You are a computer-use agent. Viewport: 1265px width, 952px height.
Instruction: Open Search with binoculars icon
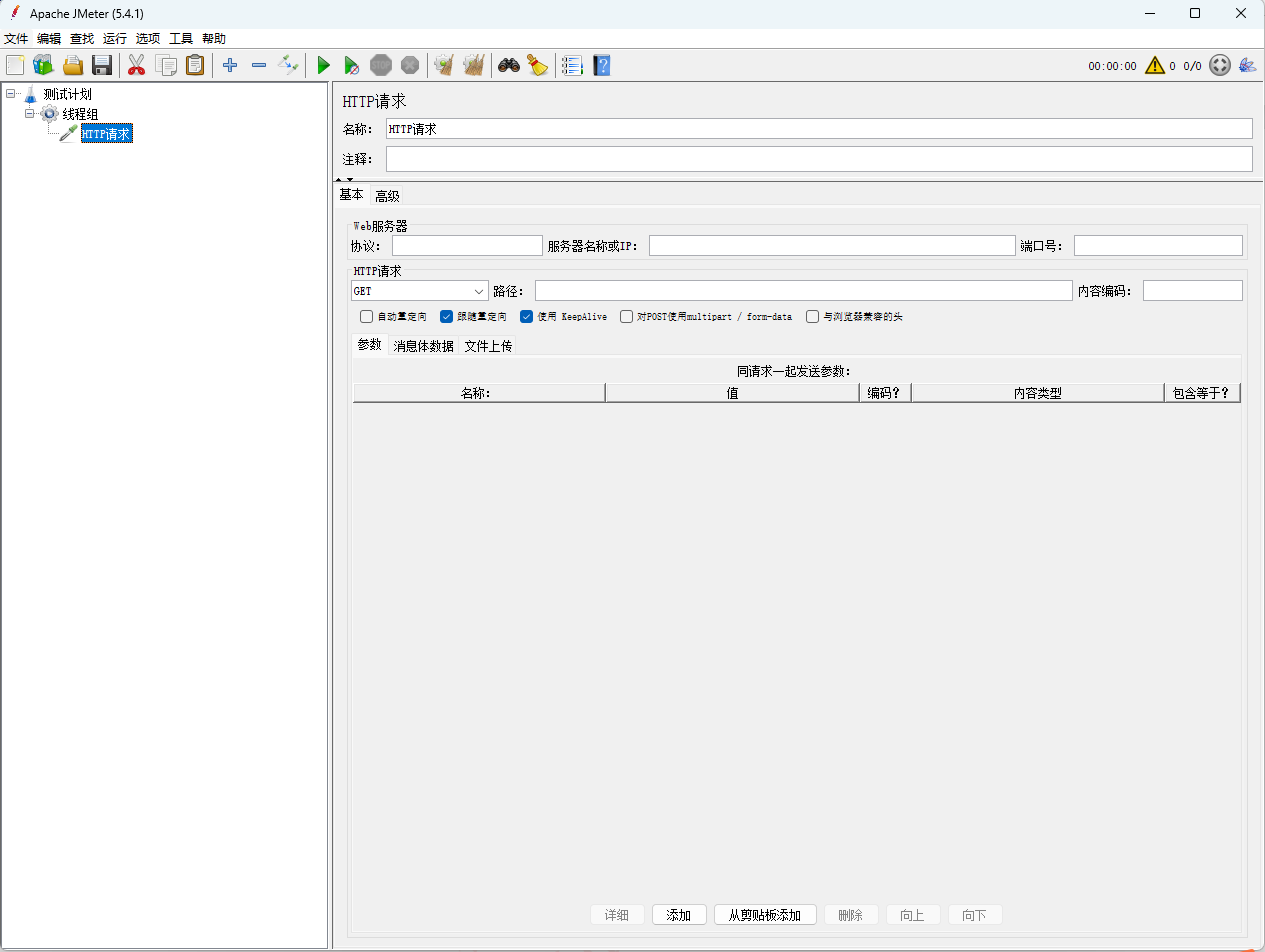(509, 66)
